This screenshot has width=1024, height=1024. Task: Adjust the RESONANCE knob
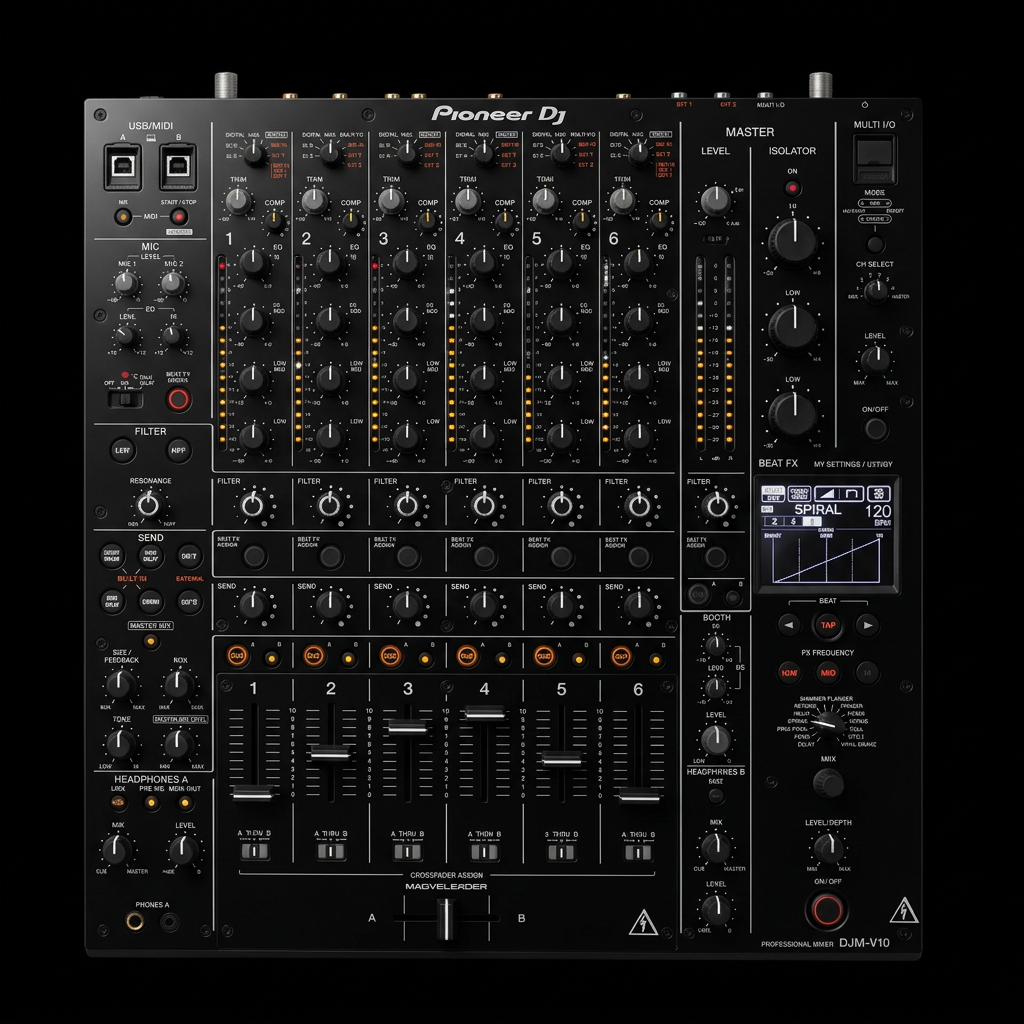149,505
